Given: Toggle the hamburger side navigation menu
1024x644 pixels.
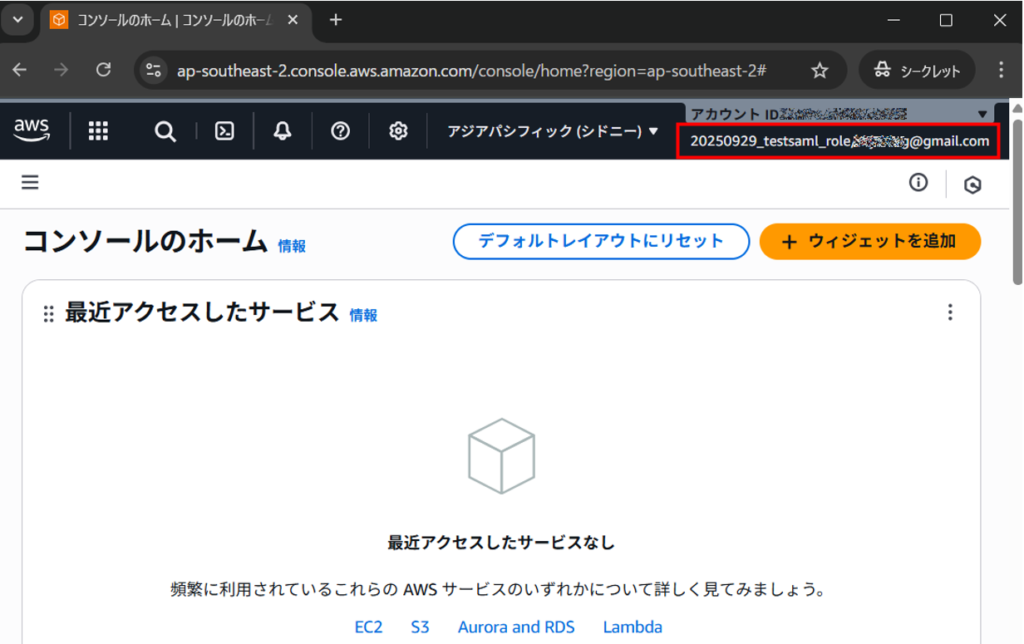Looking at the screenshot, I should point(30,182).
